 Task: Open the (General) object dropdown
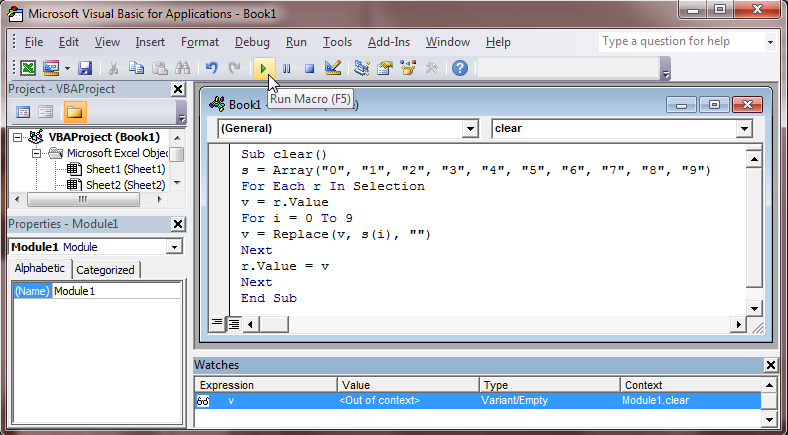[x=470, y=129]
